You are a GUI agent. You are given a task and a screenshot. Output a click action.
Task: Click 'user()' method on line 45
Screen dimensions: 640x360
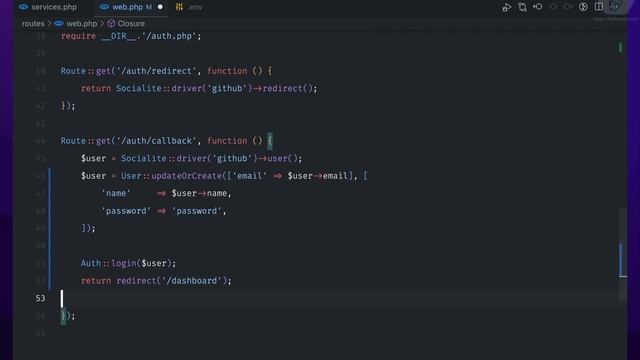pos(282,158)
